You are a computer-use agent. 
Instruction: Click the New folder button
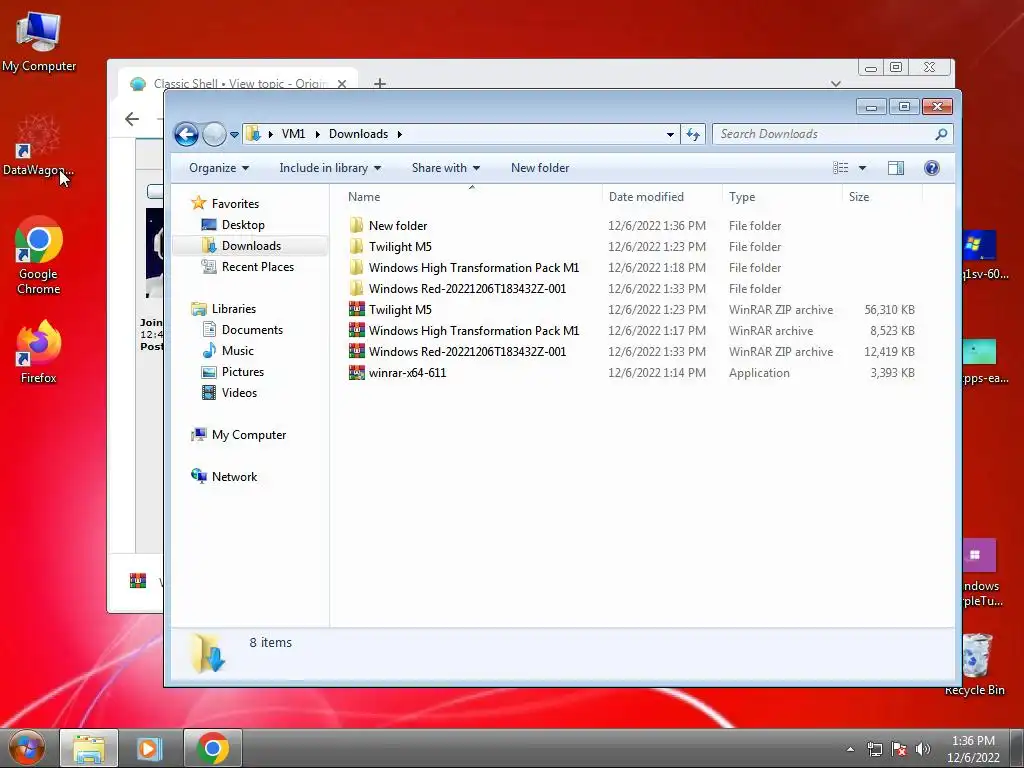540,168
